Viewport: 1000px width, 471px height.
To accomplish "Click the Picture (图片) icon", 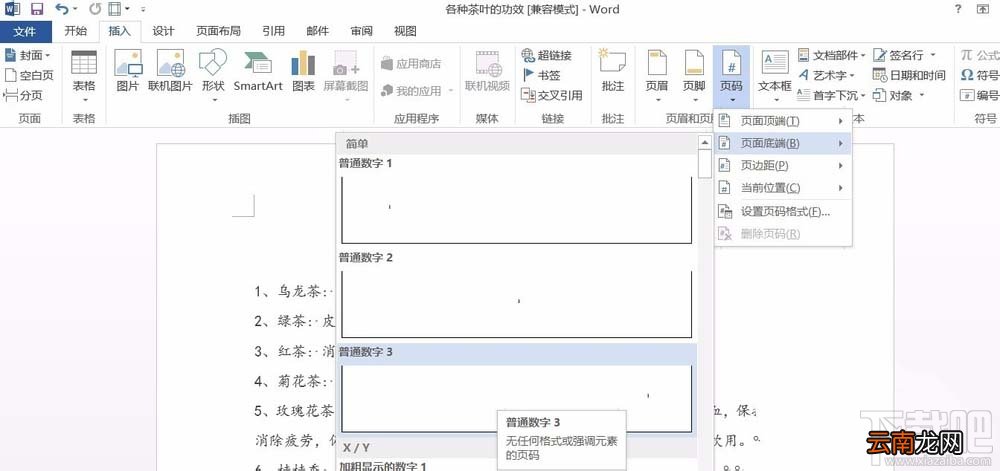I will [128, 71].
